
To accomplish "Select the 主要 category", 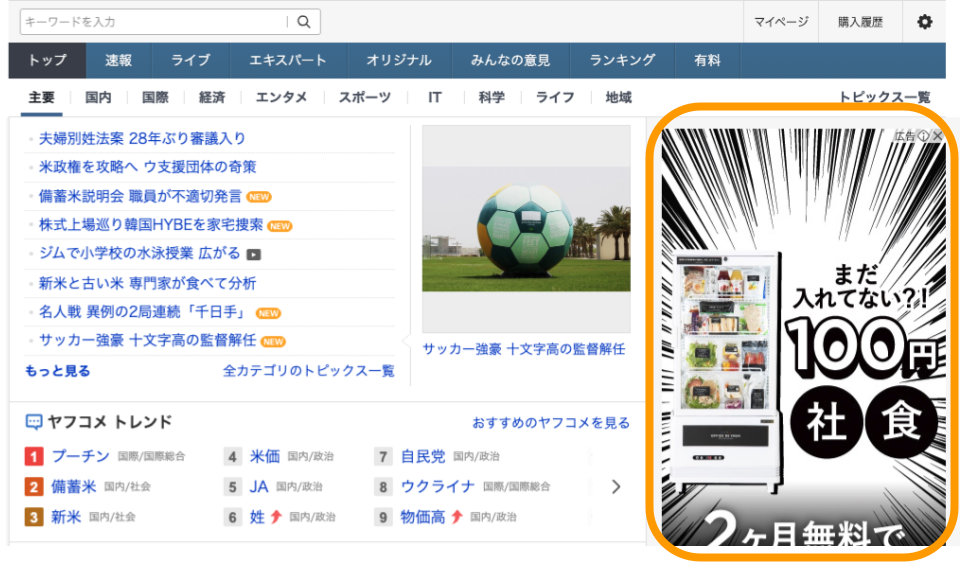I will tap(42, 97).
